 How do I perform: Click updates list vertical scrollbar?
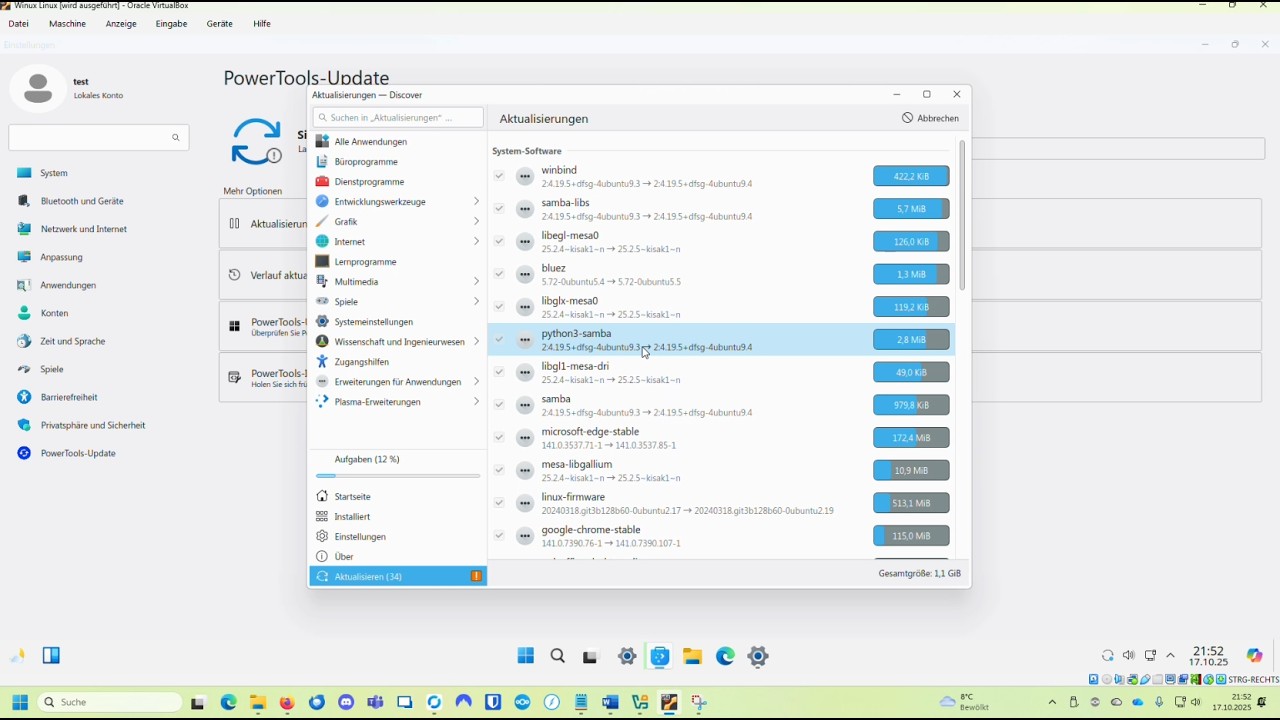coord(962,215)
